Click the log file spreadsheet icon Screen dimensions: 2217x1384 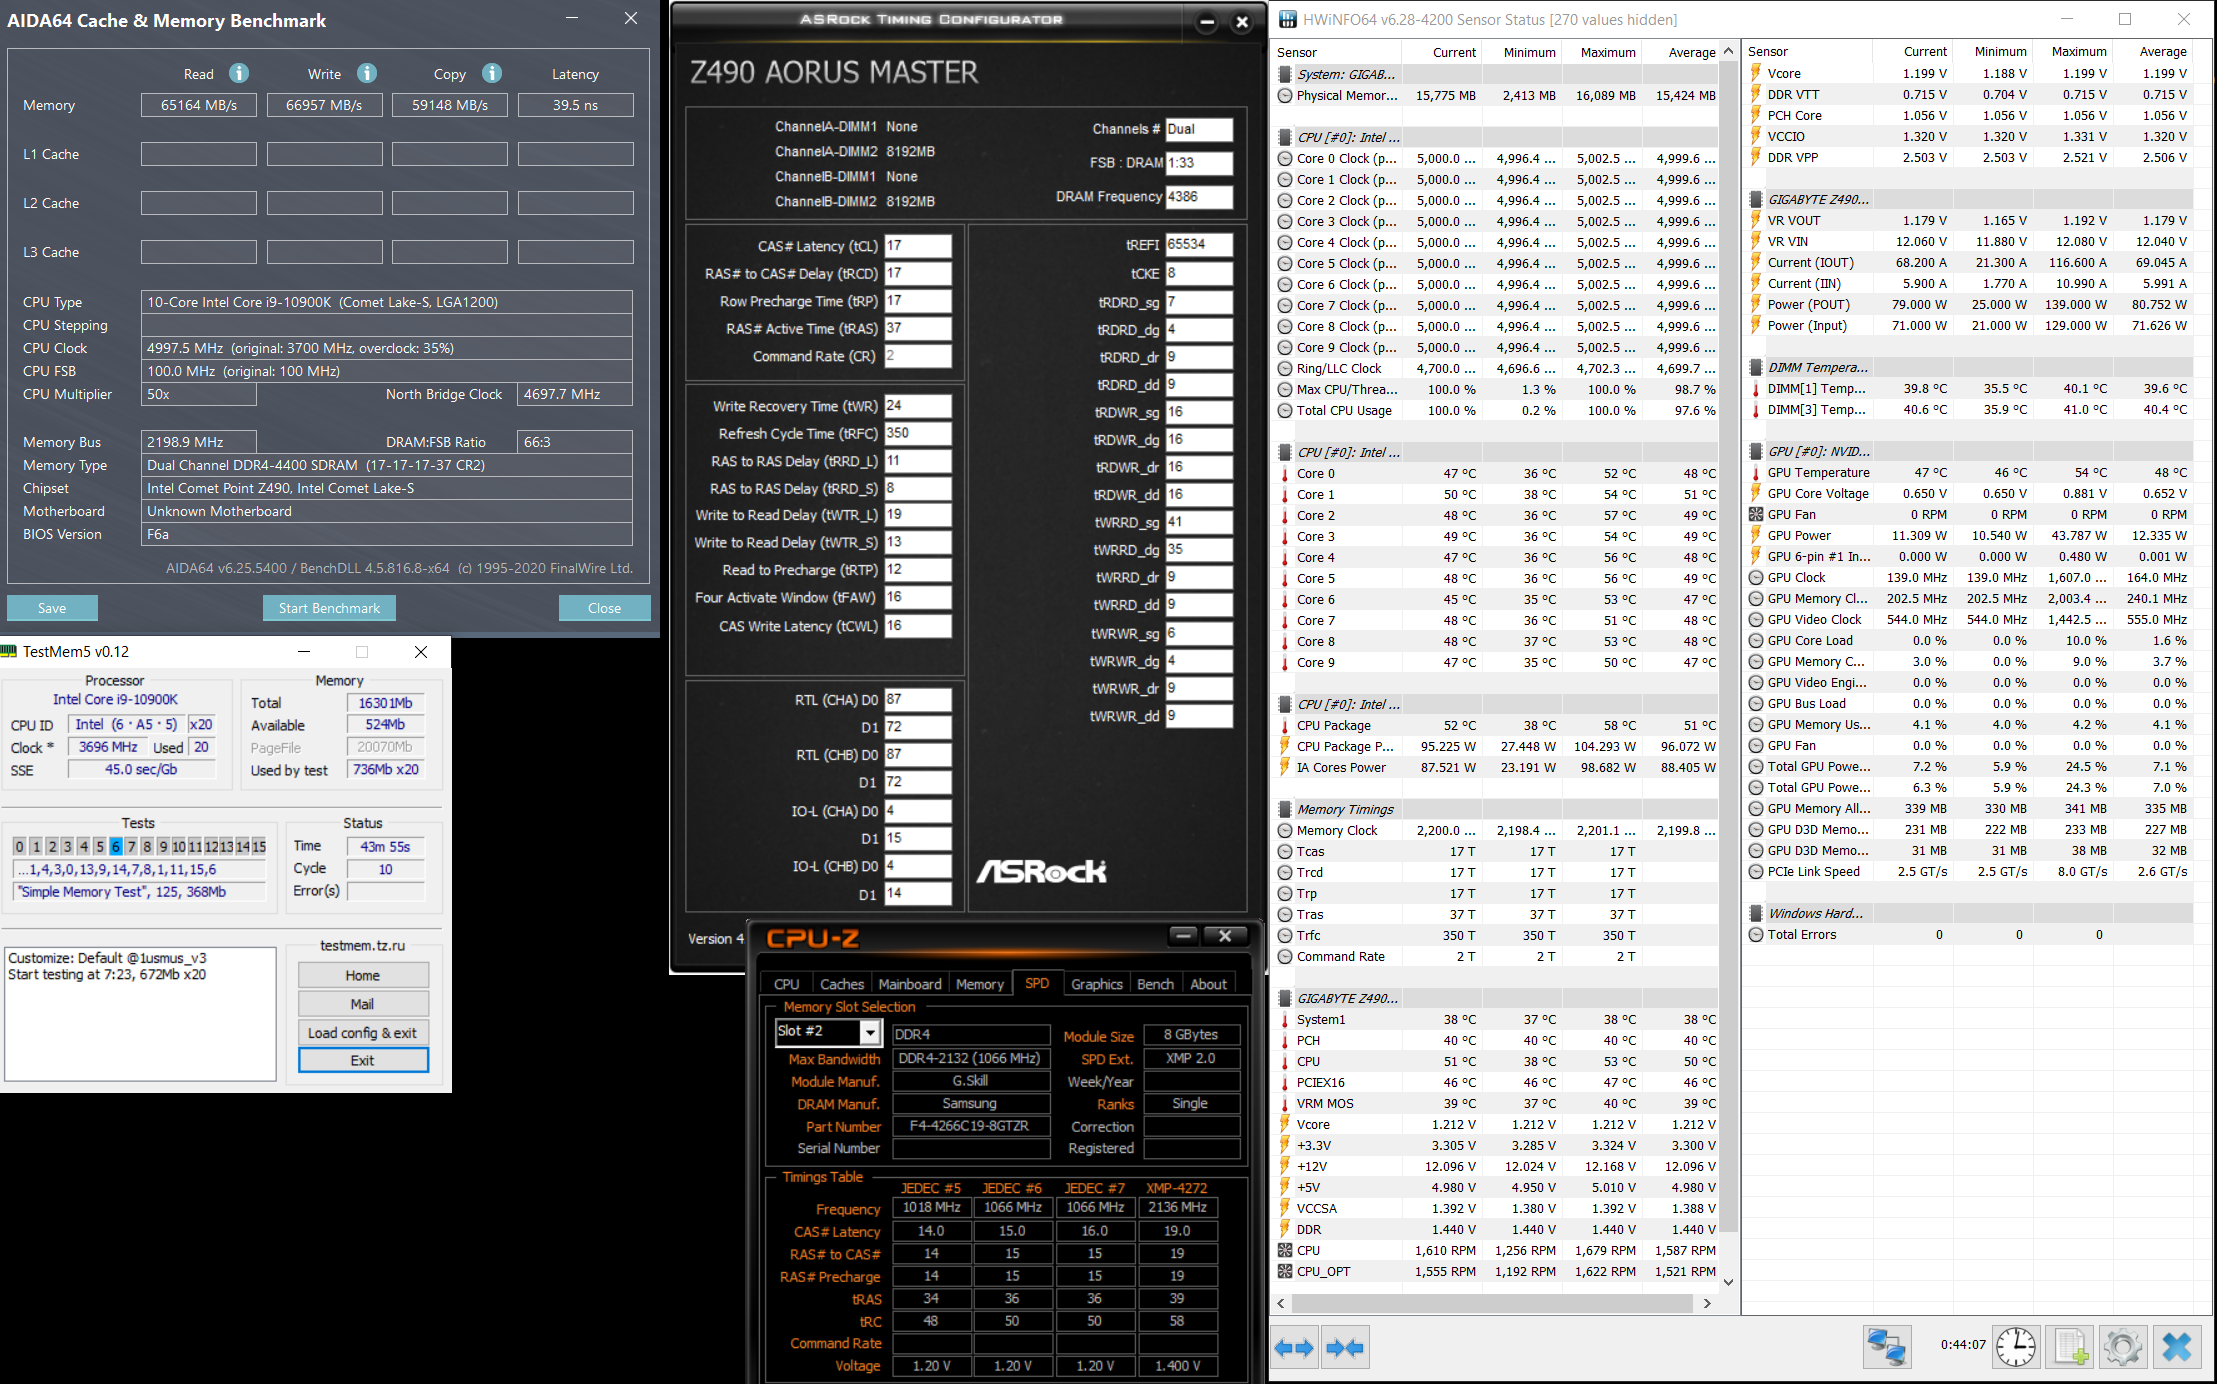point(2070,1347)
